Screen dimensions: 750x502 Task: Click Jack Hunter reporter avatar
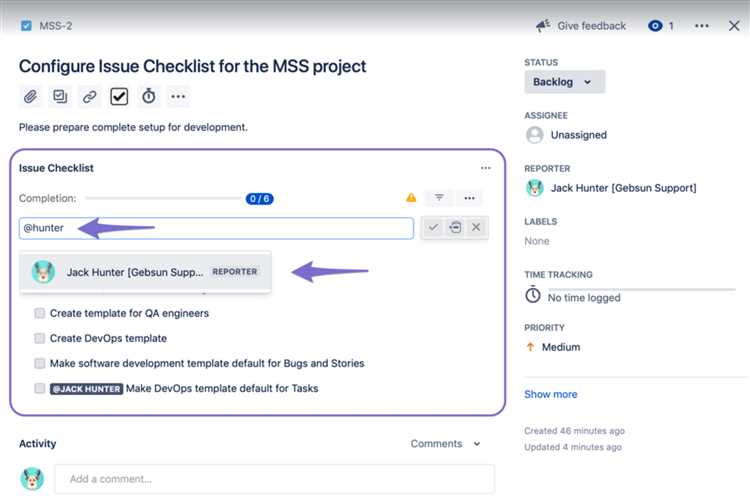coord(535,188)
